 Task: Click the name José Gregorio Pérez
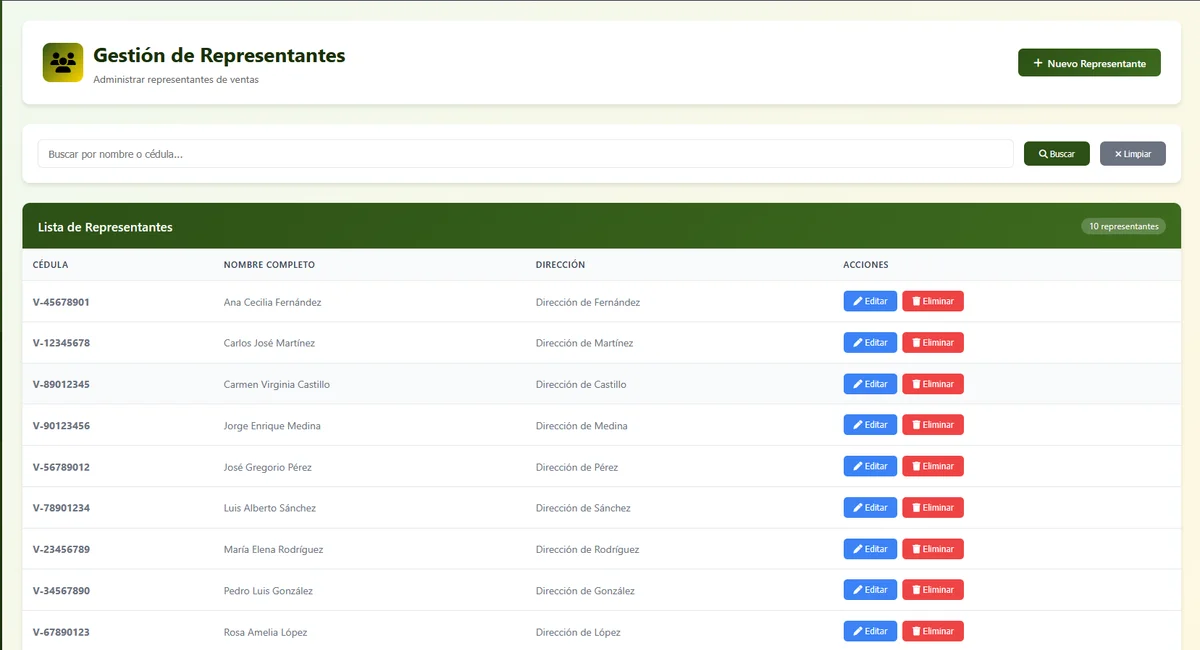pyautogui.click(x=268, y=467)
